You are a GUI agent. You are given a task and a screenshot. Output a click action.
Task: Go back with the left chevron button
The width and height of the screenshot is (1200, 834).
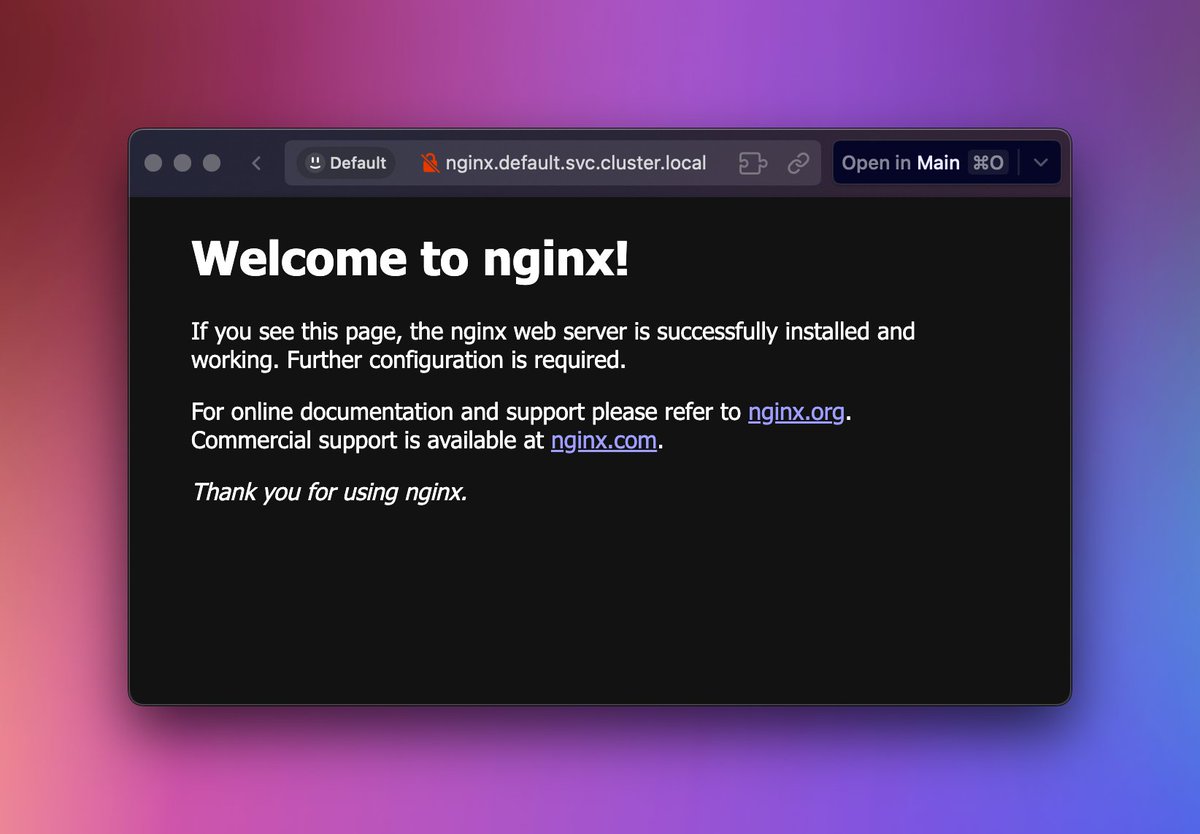[256, 163]
